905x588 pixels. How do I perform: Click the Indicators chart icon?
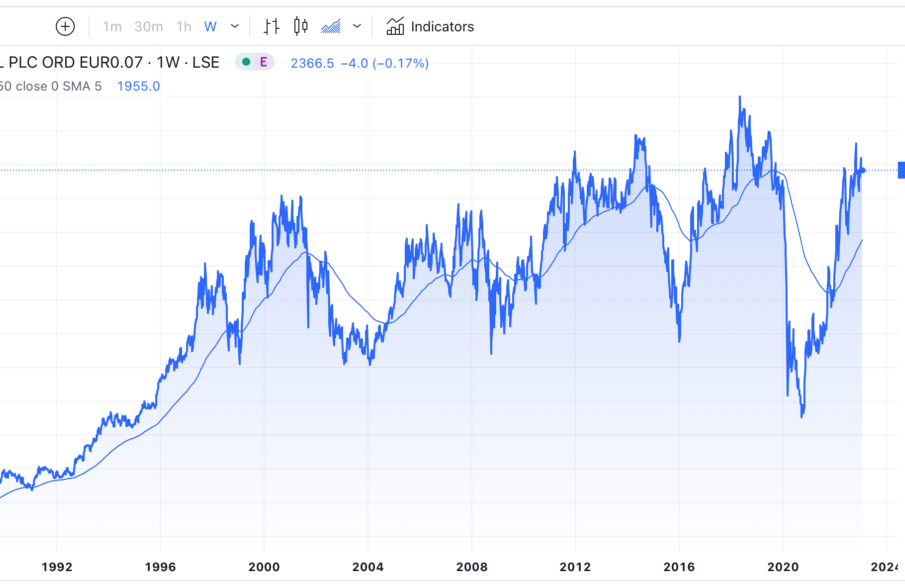click(x=396, y=26)
